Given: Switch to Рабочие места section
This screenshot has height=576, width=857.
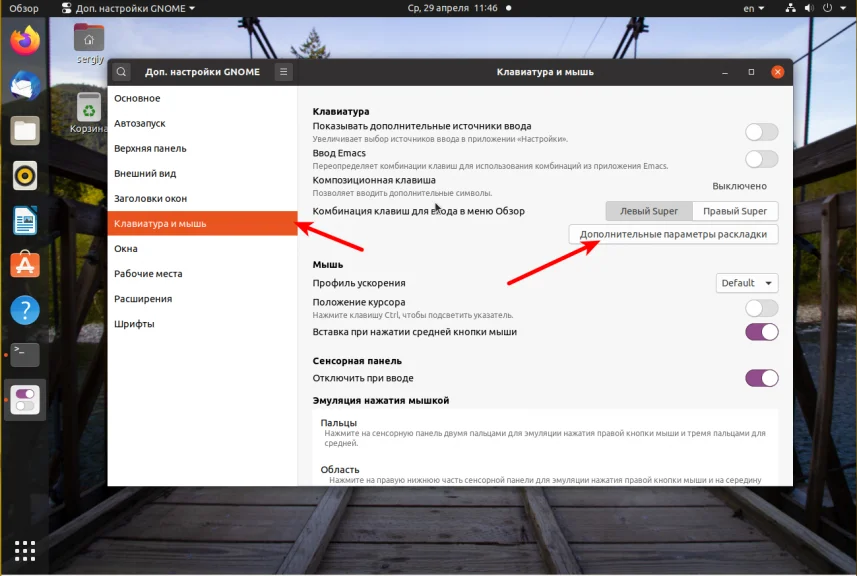Looking at the screenshot, I should point(202,274).
